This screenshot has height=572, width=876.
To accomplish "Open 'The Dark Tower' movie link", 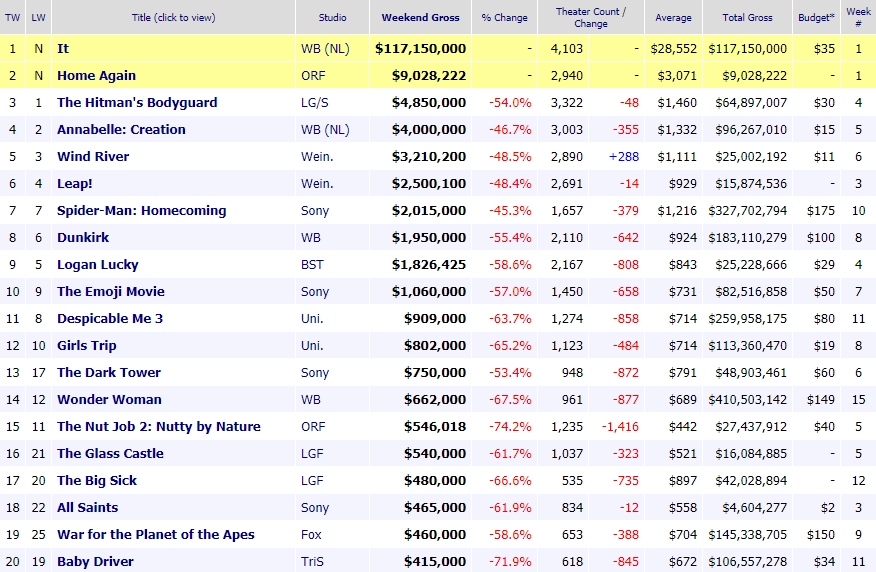I will point(108,373).
